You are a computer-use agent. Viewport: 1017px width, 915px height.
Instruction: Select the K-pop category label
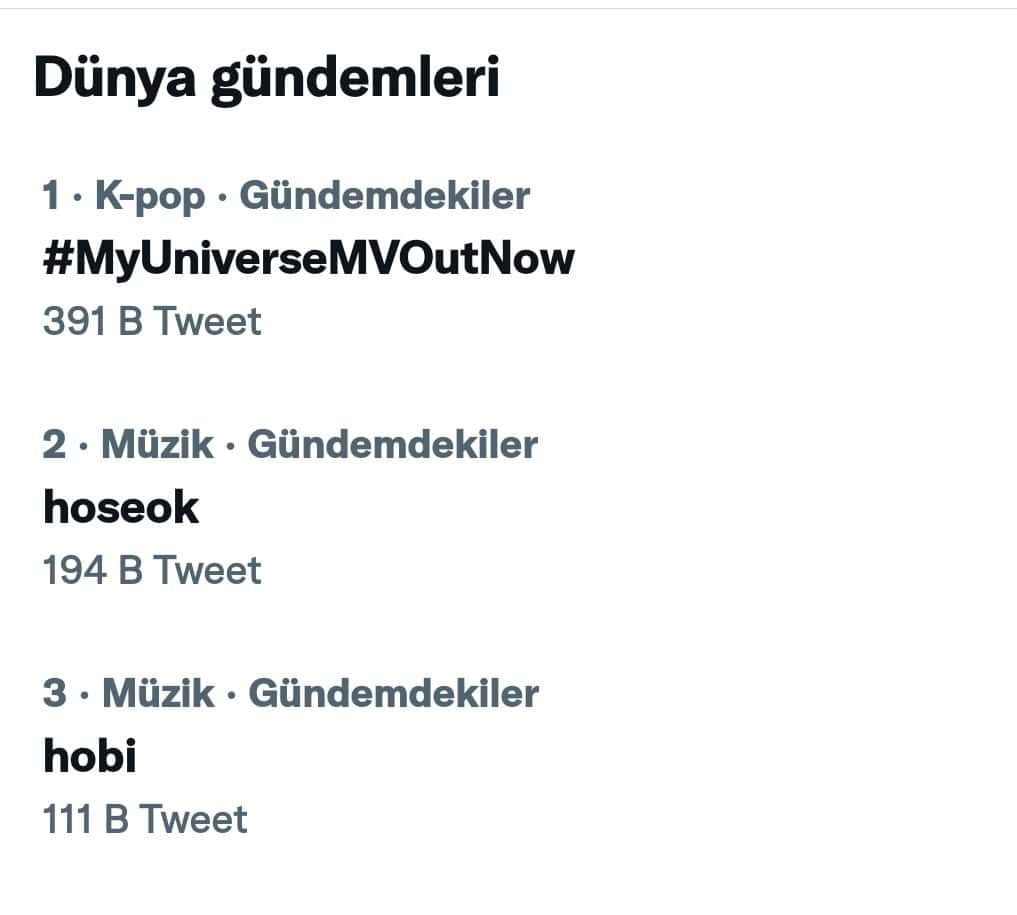pos(150,196)
